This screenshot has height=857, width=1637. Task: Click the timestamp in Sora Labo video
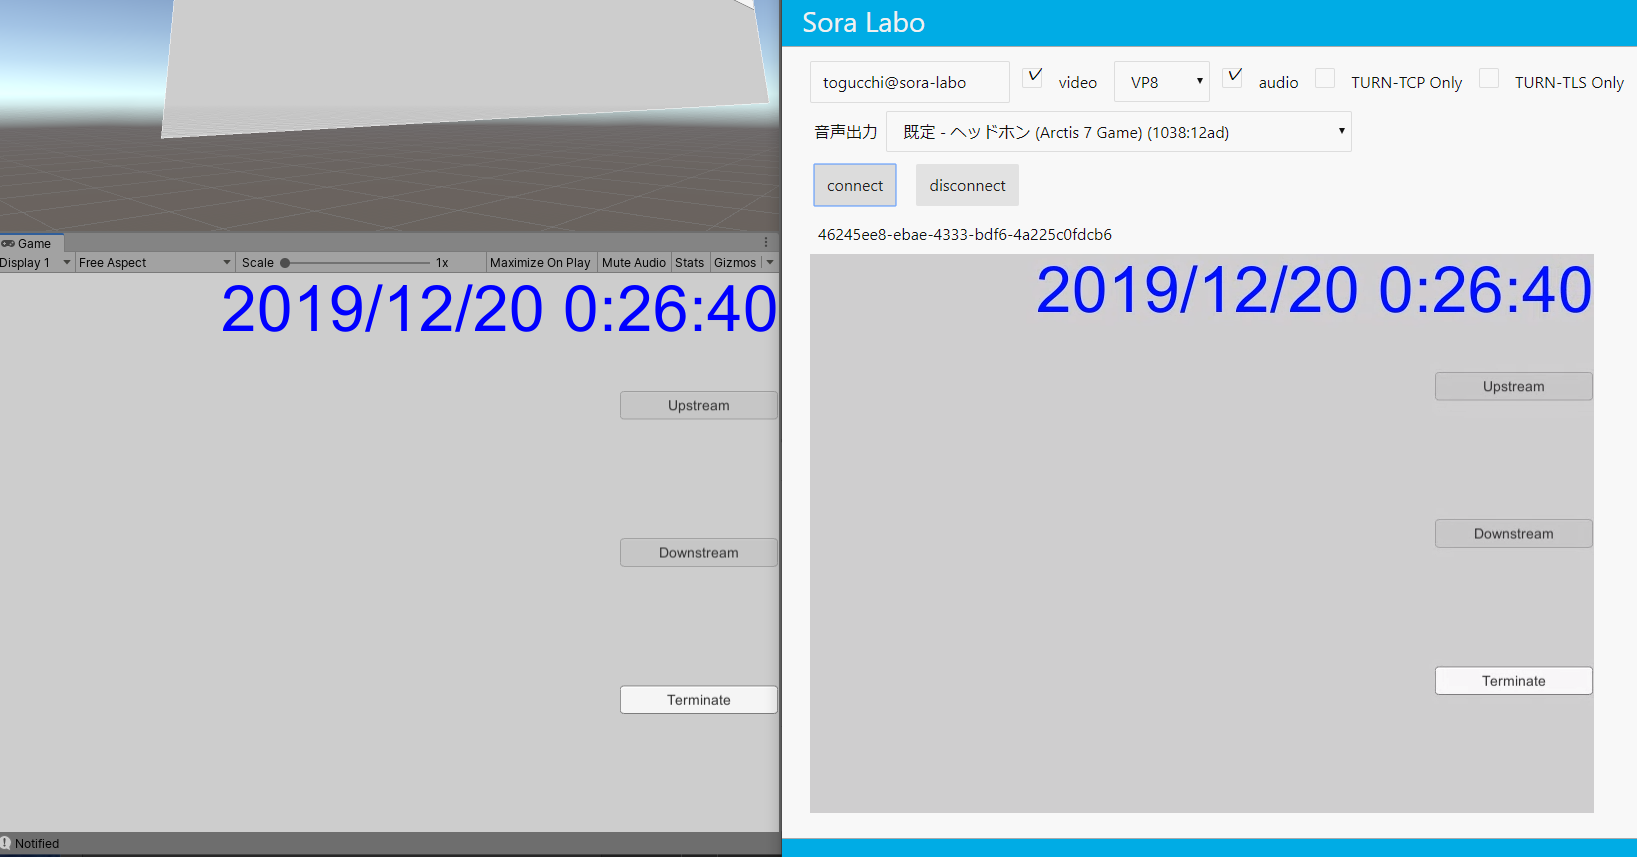(1314, 290)
